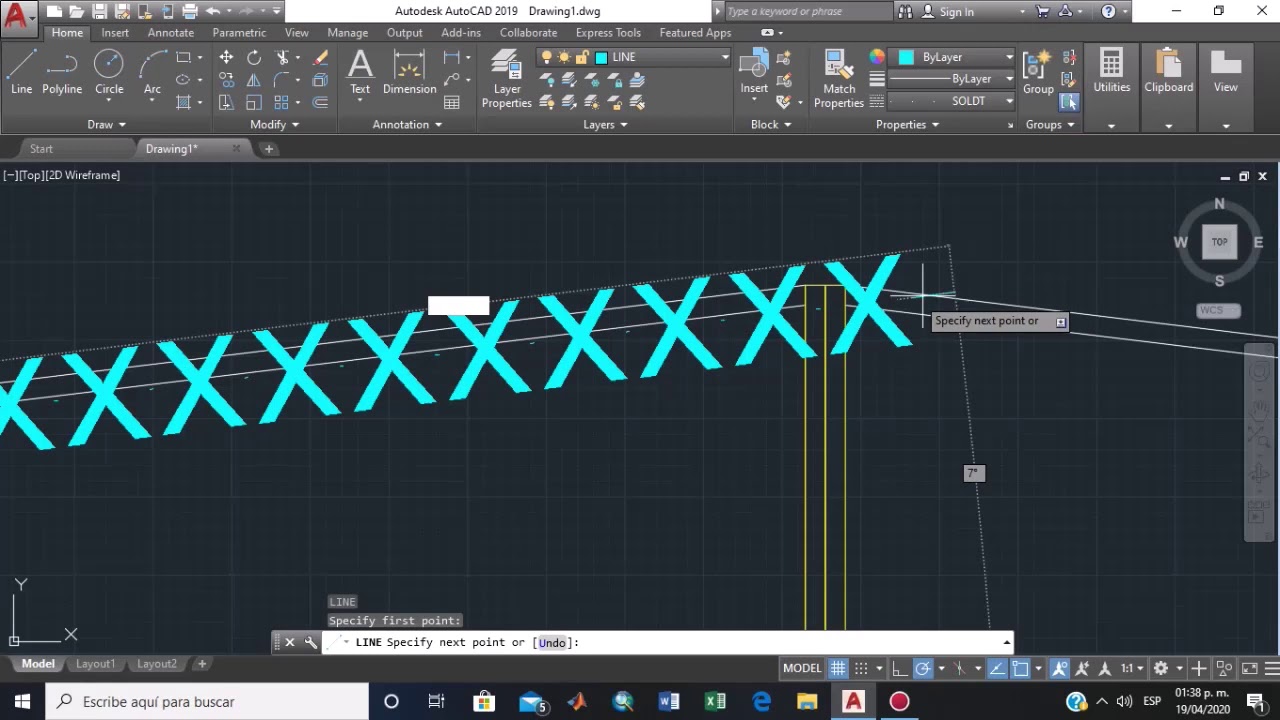
Task: Click Match Properties tool
Action: coord(839,78)
